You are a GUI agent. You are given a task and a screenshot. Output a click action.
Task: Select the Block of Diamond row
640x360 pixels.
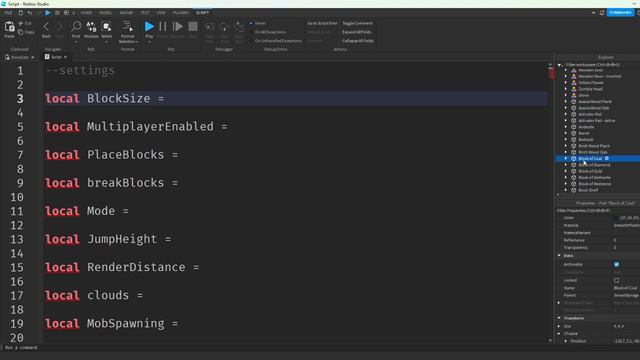pos(598,165)
